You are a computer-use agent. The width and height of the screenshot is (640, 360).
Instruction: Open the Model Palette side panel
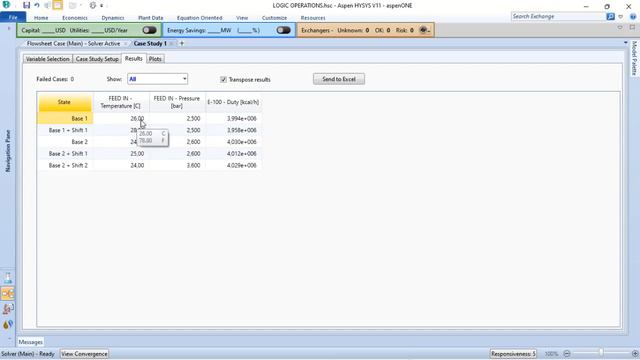pyautogui.click(x=634, y=58)
